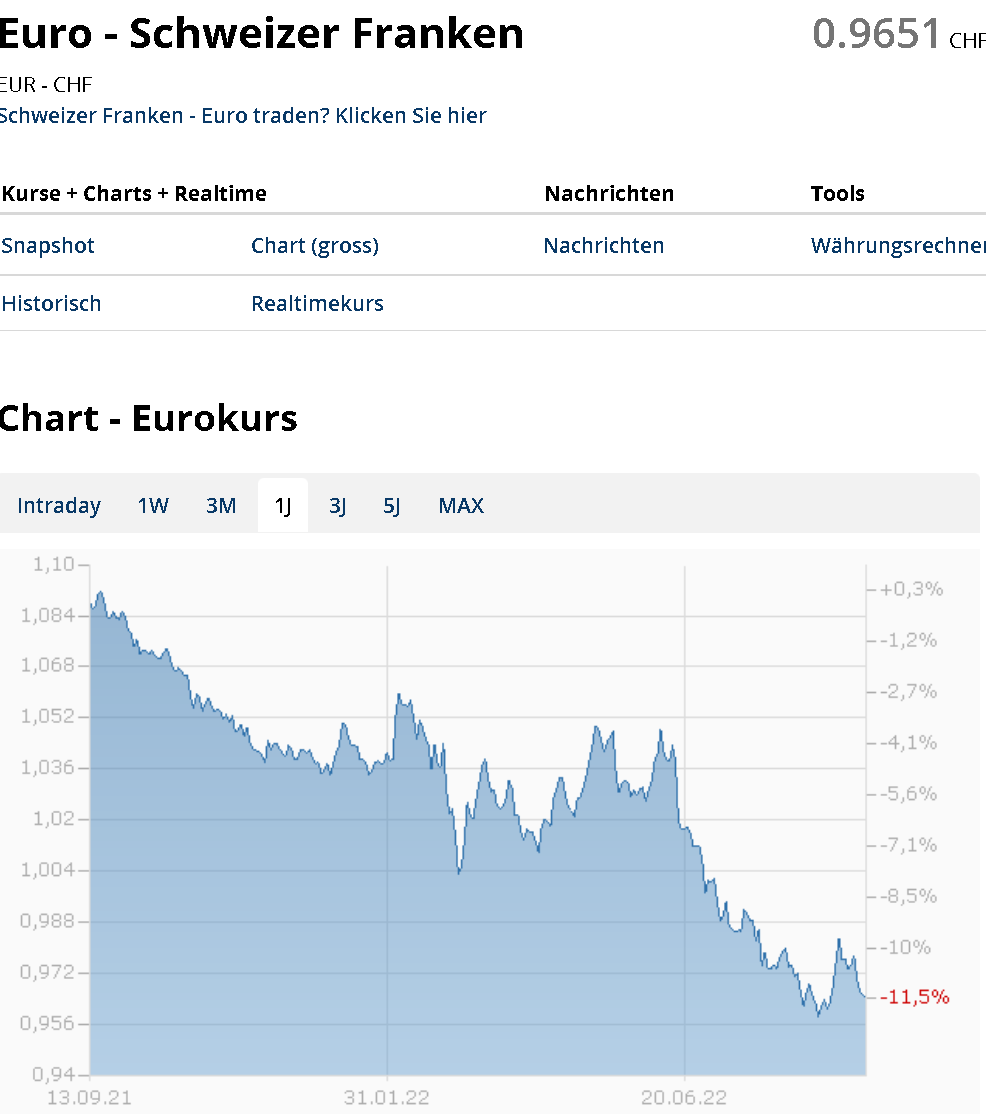Click the 0.9651 exchange rate value
Screen dimensions: 986x1114
click(x=876, y=34)
